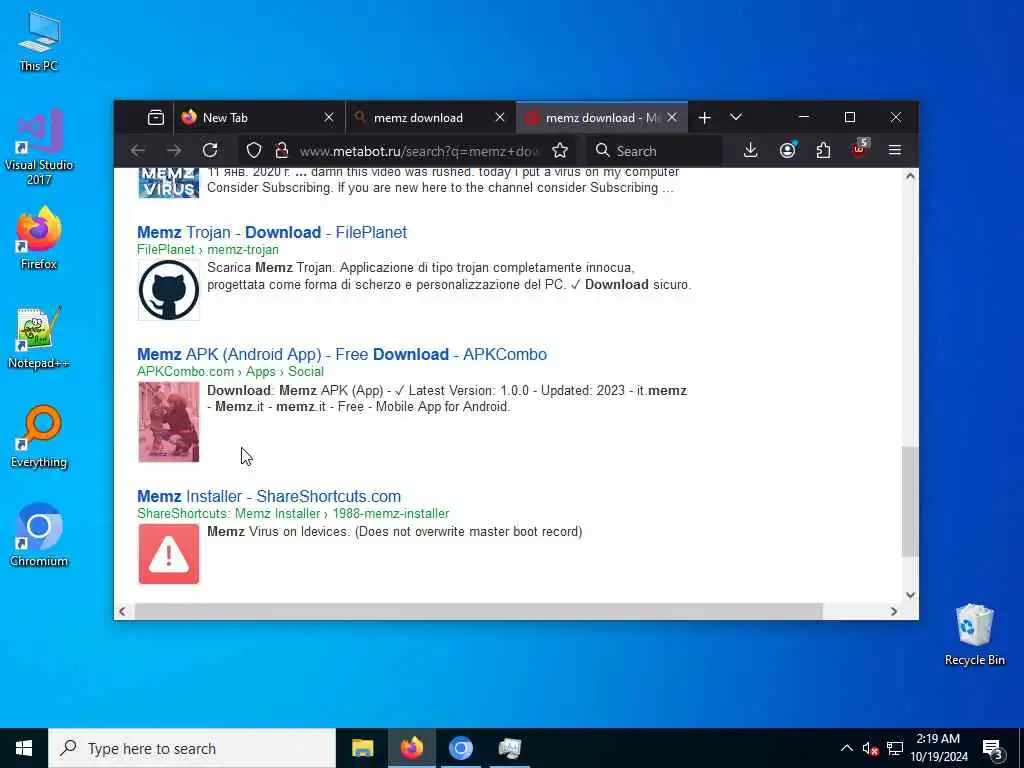The height and width of the screenshot is (768, 1024).
Task: Click the Type here to search box
Action: (x=192, y=748)
